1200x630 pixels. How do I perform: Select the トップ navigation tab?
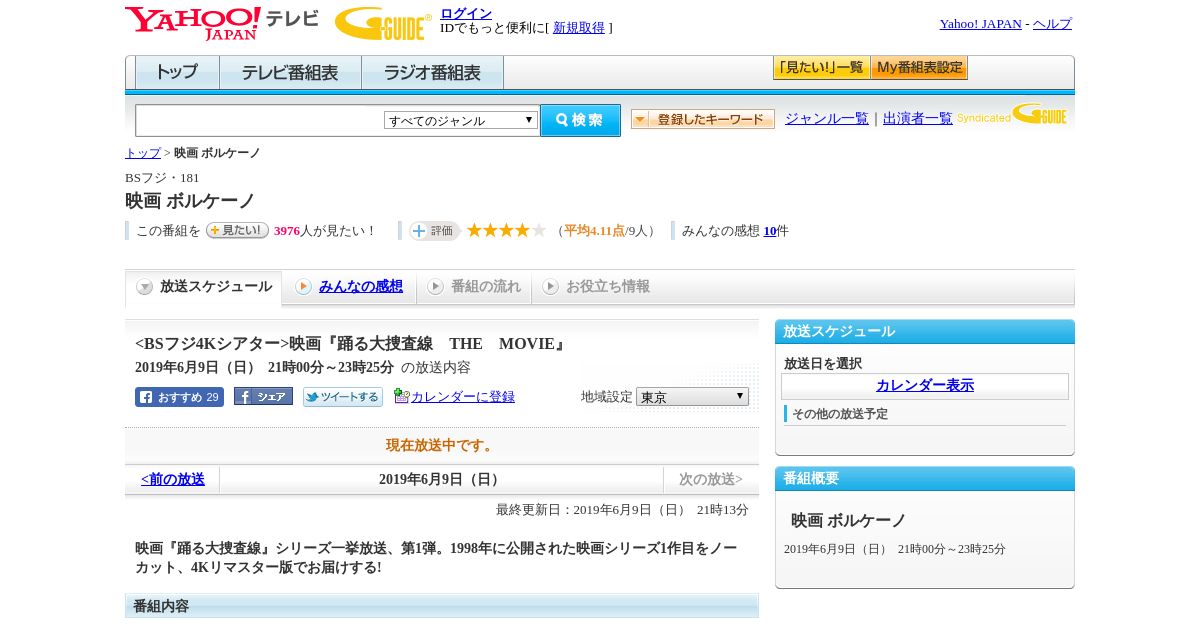tap(177, 73)
